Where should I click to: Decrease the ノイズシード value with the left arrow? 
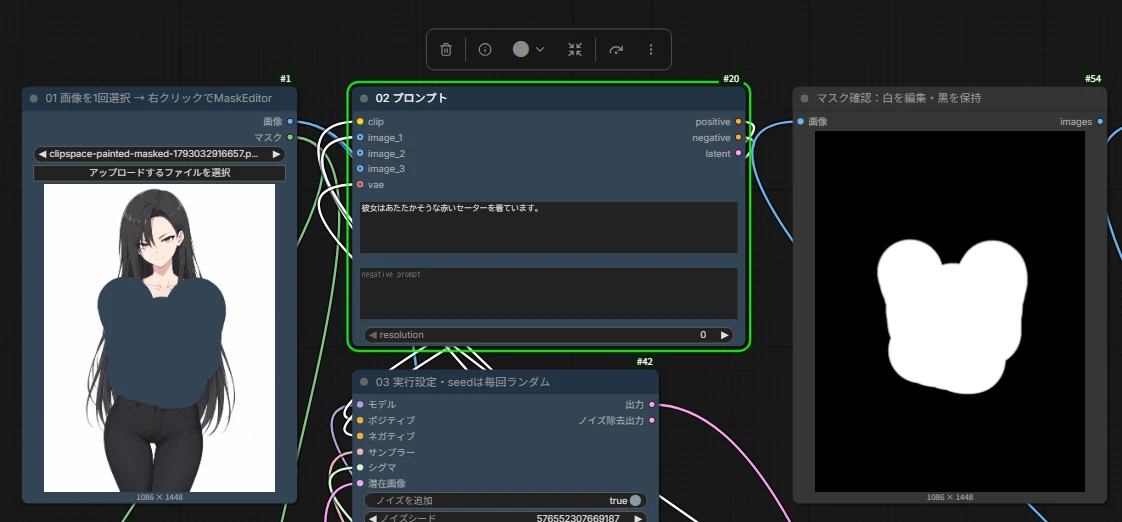373,518
